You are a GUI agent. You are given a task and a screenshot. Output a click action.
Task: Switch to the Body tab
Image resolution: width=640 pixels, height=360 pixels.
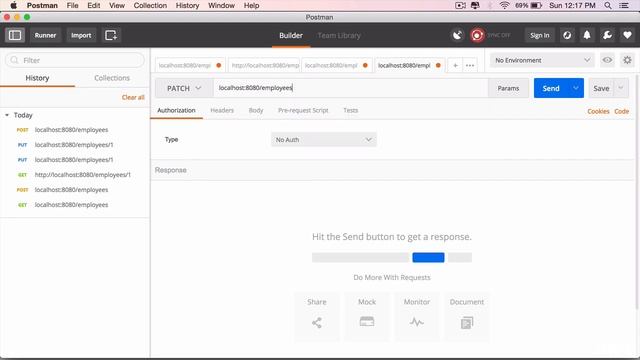click(x=256, y=110)
